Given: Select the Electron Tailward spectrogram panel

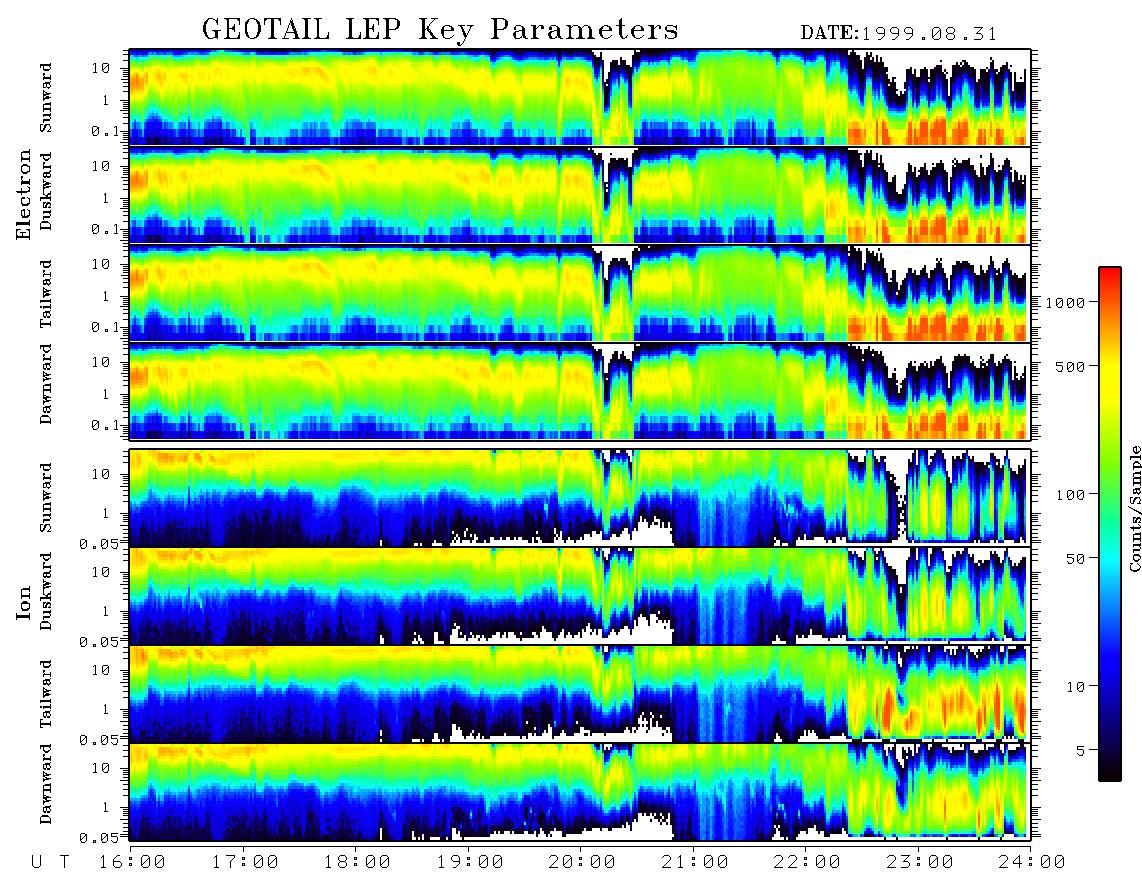Looking at the screenshot, I should tap(580, 293).
